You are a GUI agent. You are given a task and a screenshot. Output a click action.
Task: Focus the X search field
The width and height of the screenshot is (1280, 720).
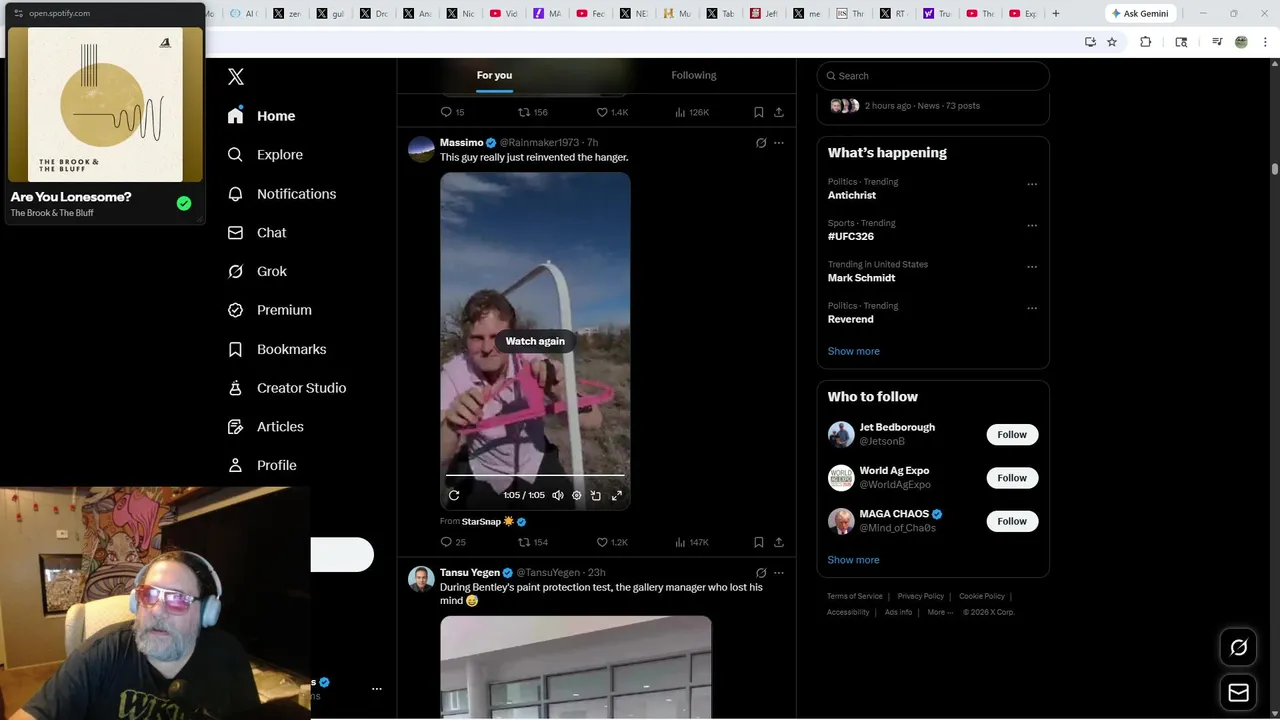click(x=933, y=76)
